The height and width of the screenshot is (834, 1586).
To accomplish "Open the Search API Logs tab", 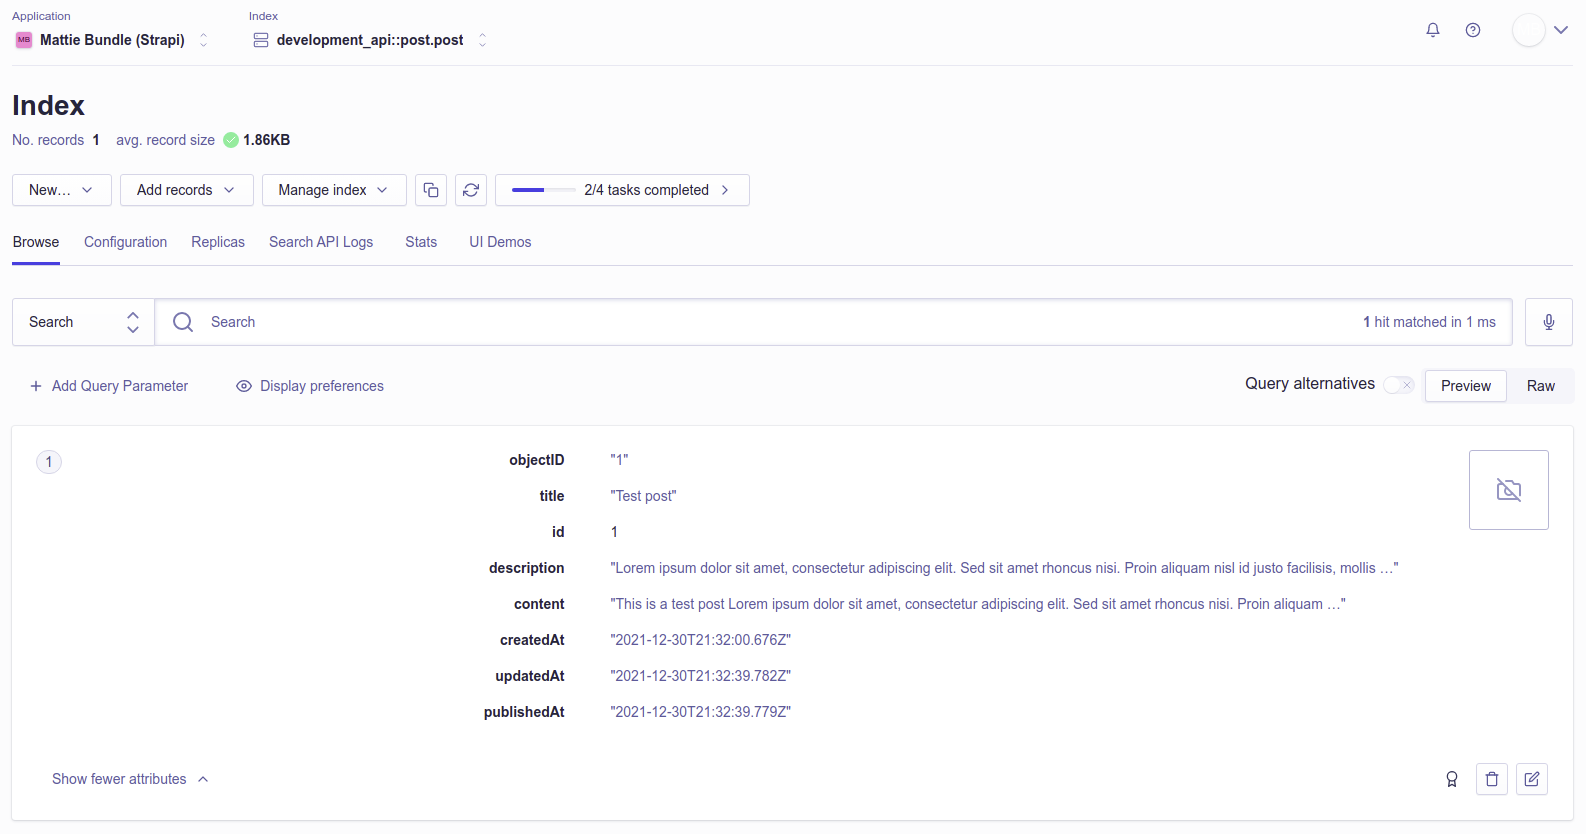I will 321,242.
